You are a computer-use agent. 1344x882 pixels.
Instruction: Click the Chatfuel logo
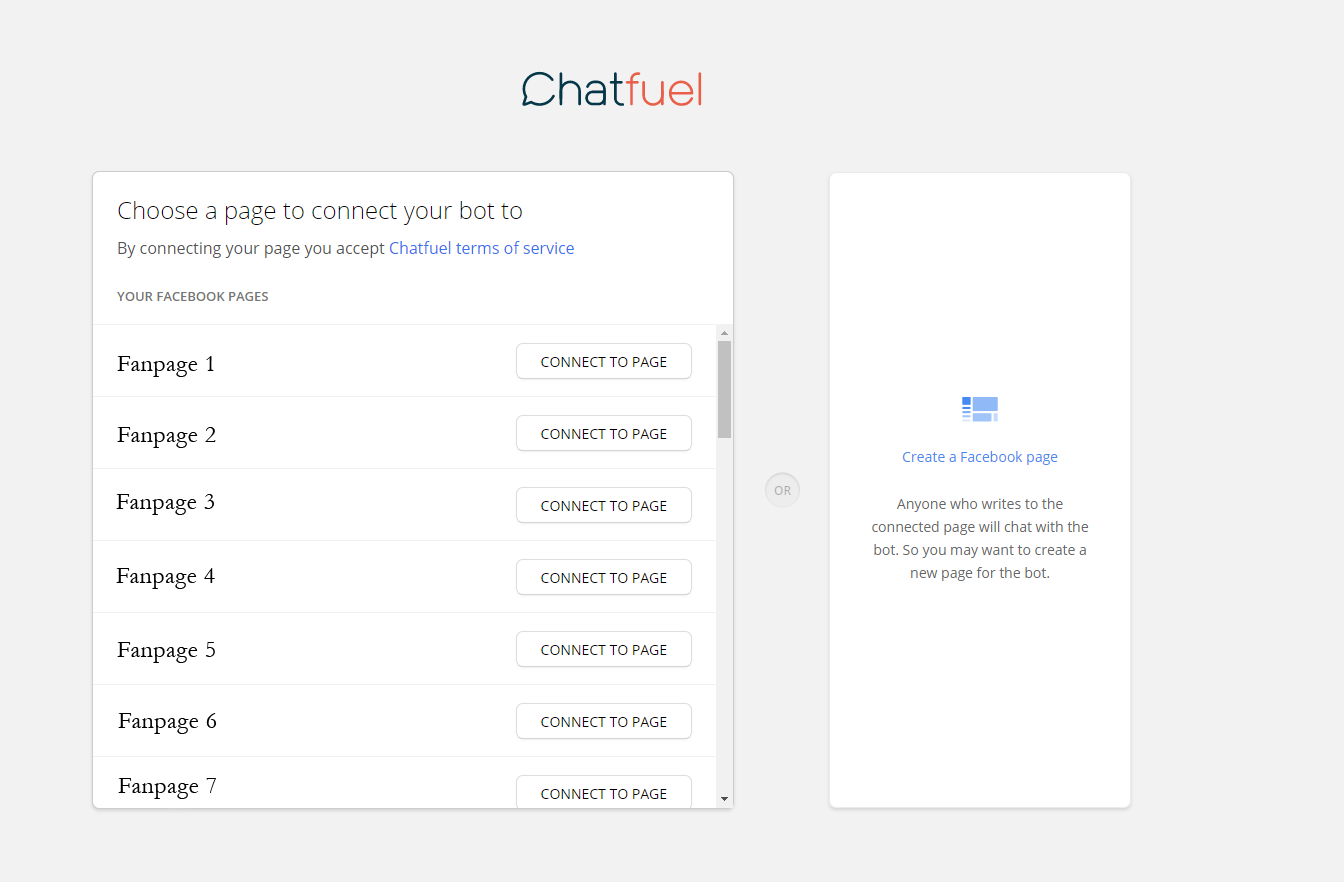coord(612,90)
